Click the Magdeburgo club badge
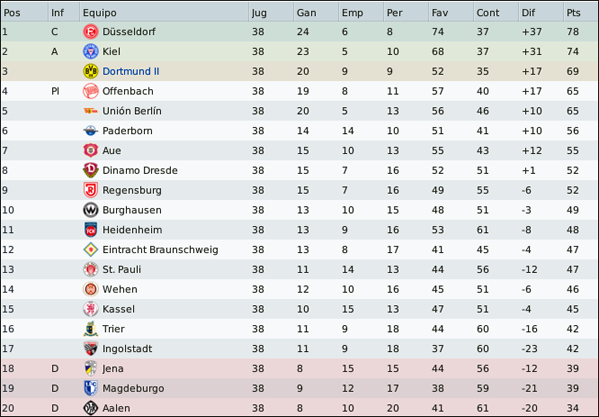This screenshot has width=599, height=417. 91,388
